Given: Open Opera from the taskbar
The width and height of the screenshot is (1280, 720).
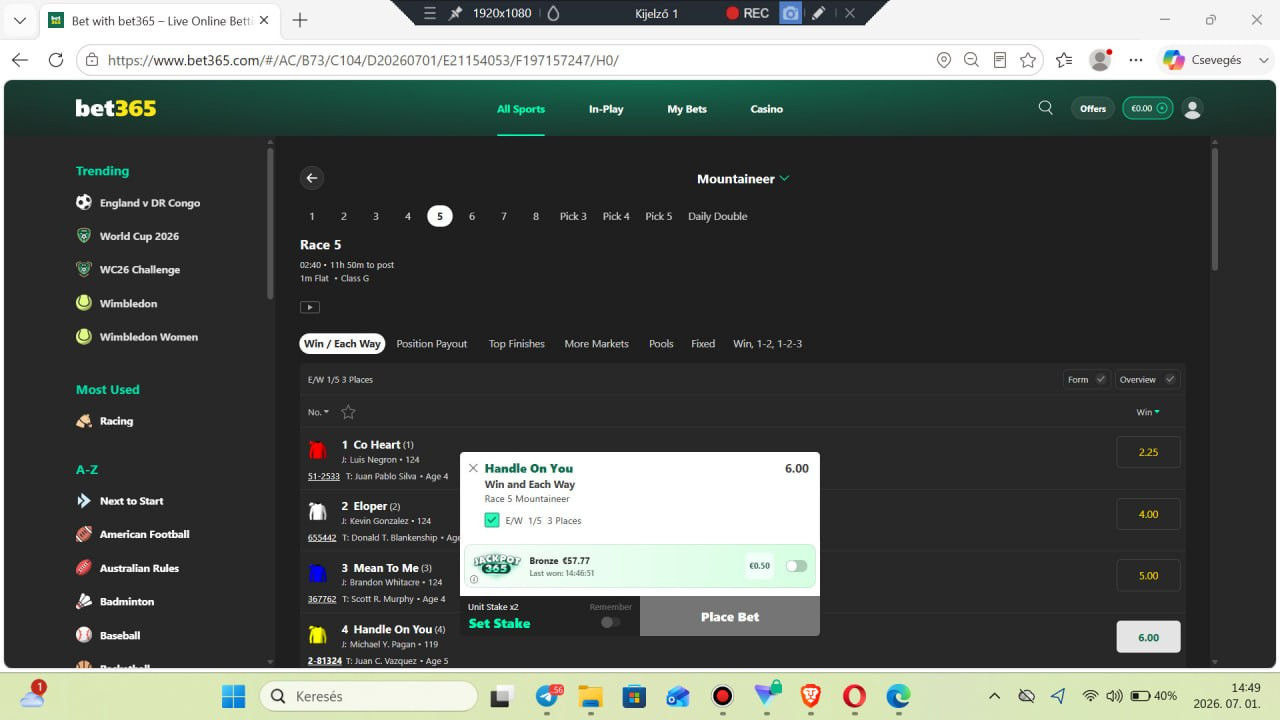Looking at the screenshot, I should (x=854, y=696).
